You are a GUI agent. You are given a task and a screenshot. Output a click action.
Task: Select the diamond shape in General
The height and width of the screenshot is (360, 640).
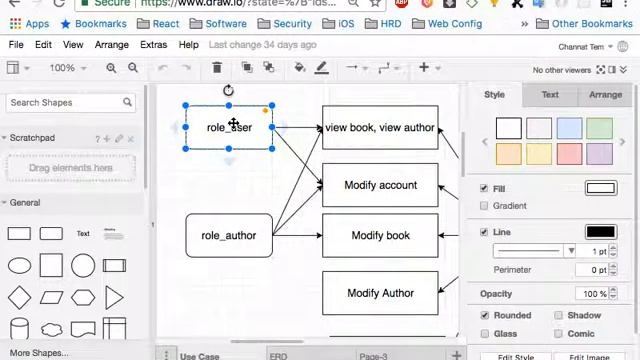point(19,298)
